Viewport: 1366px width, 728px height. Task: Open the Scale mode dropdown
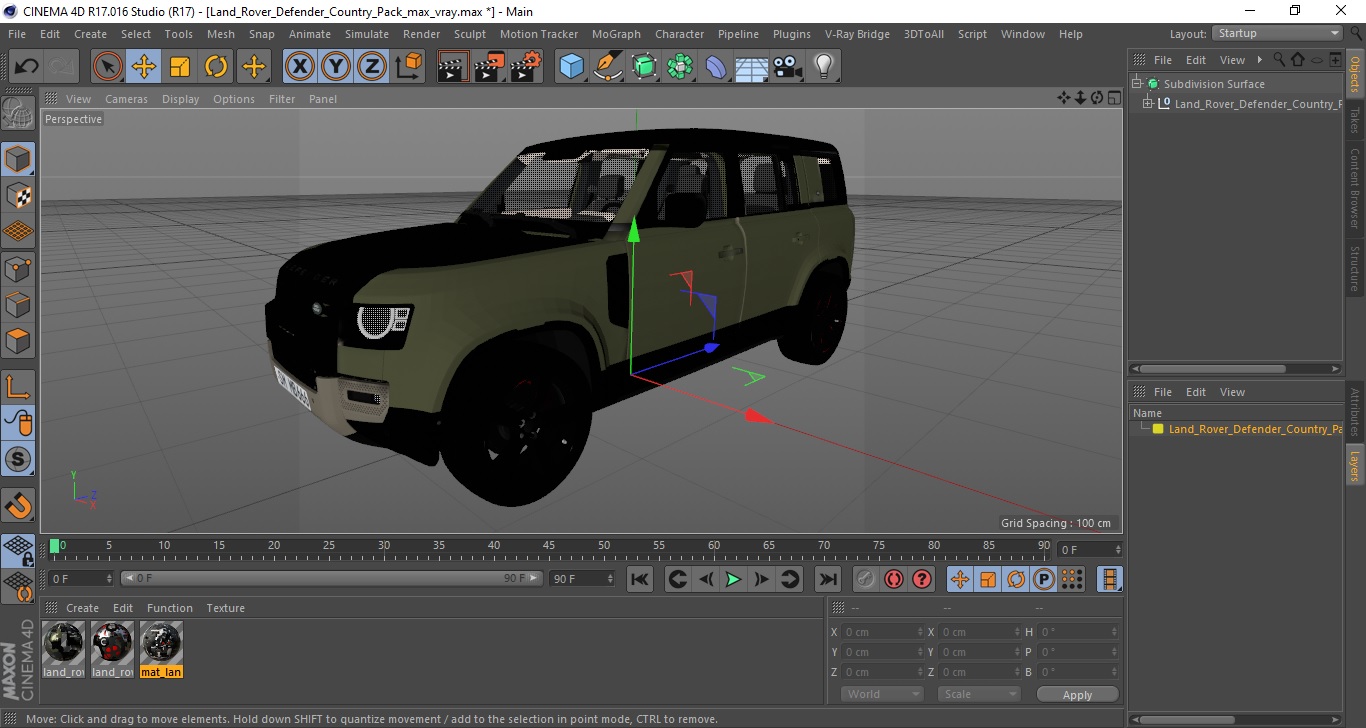click(x=979, y=694)
